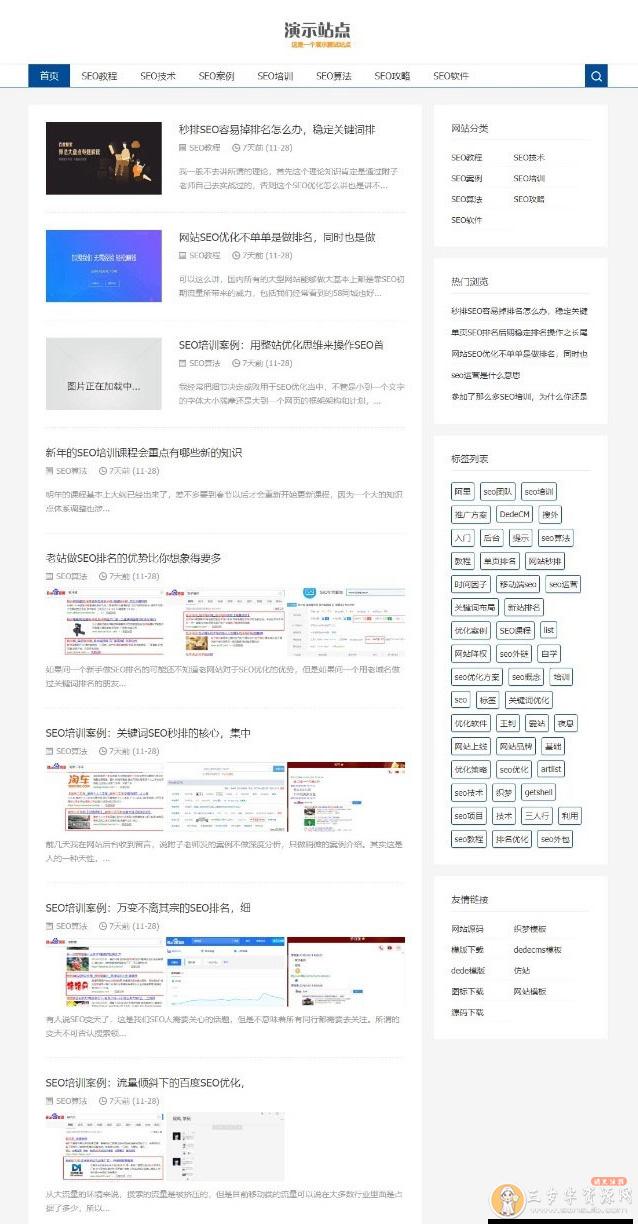Image resolution: width=638 pixels, height=1224 pixels.
Task: Click the getshell tag
Action: [x=538, y=792]
